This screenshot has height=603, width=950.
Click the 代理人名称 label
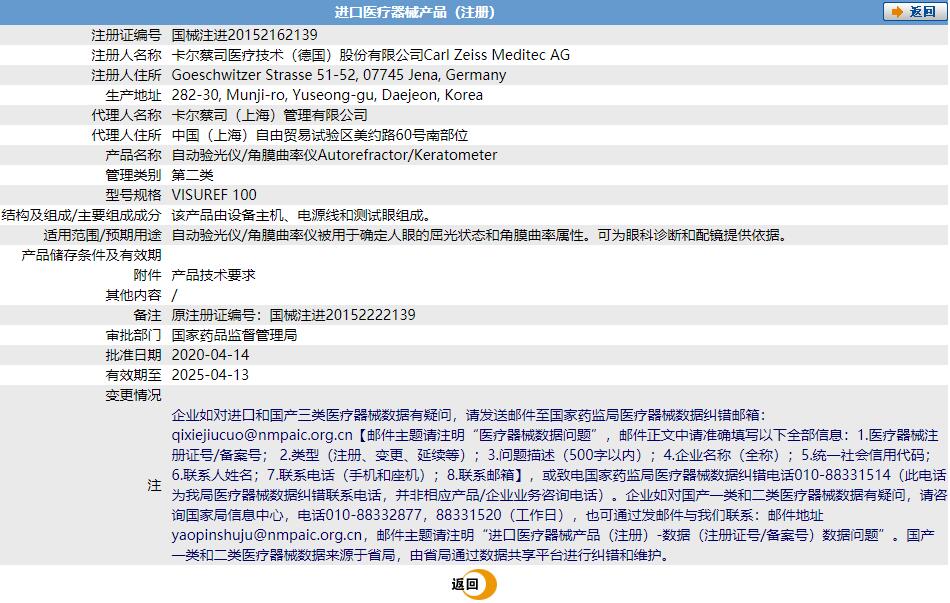tap(126, 115)
